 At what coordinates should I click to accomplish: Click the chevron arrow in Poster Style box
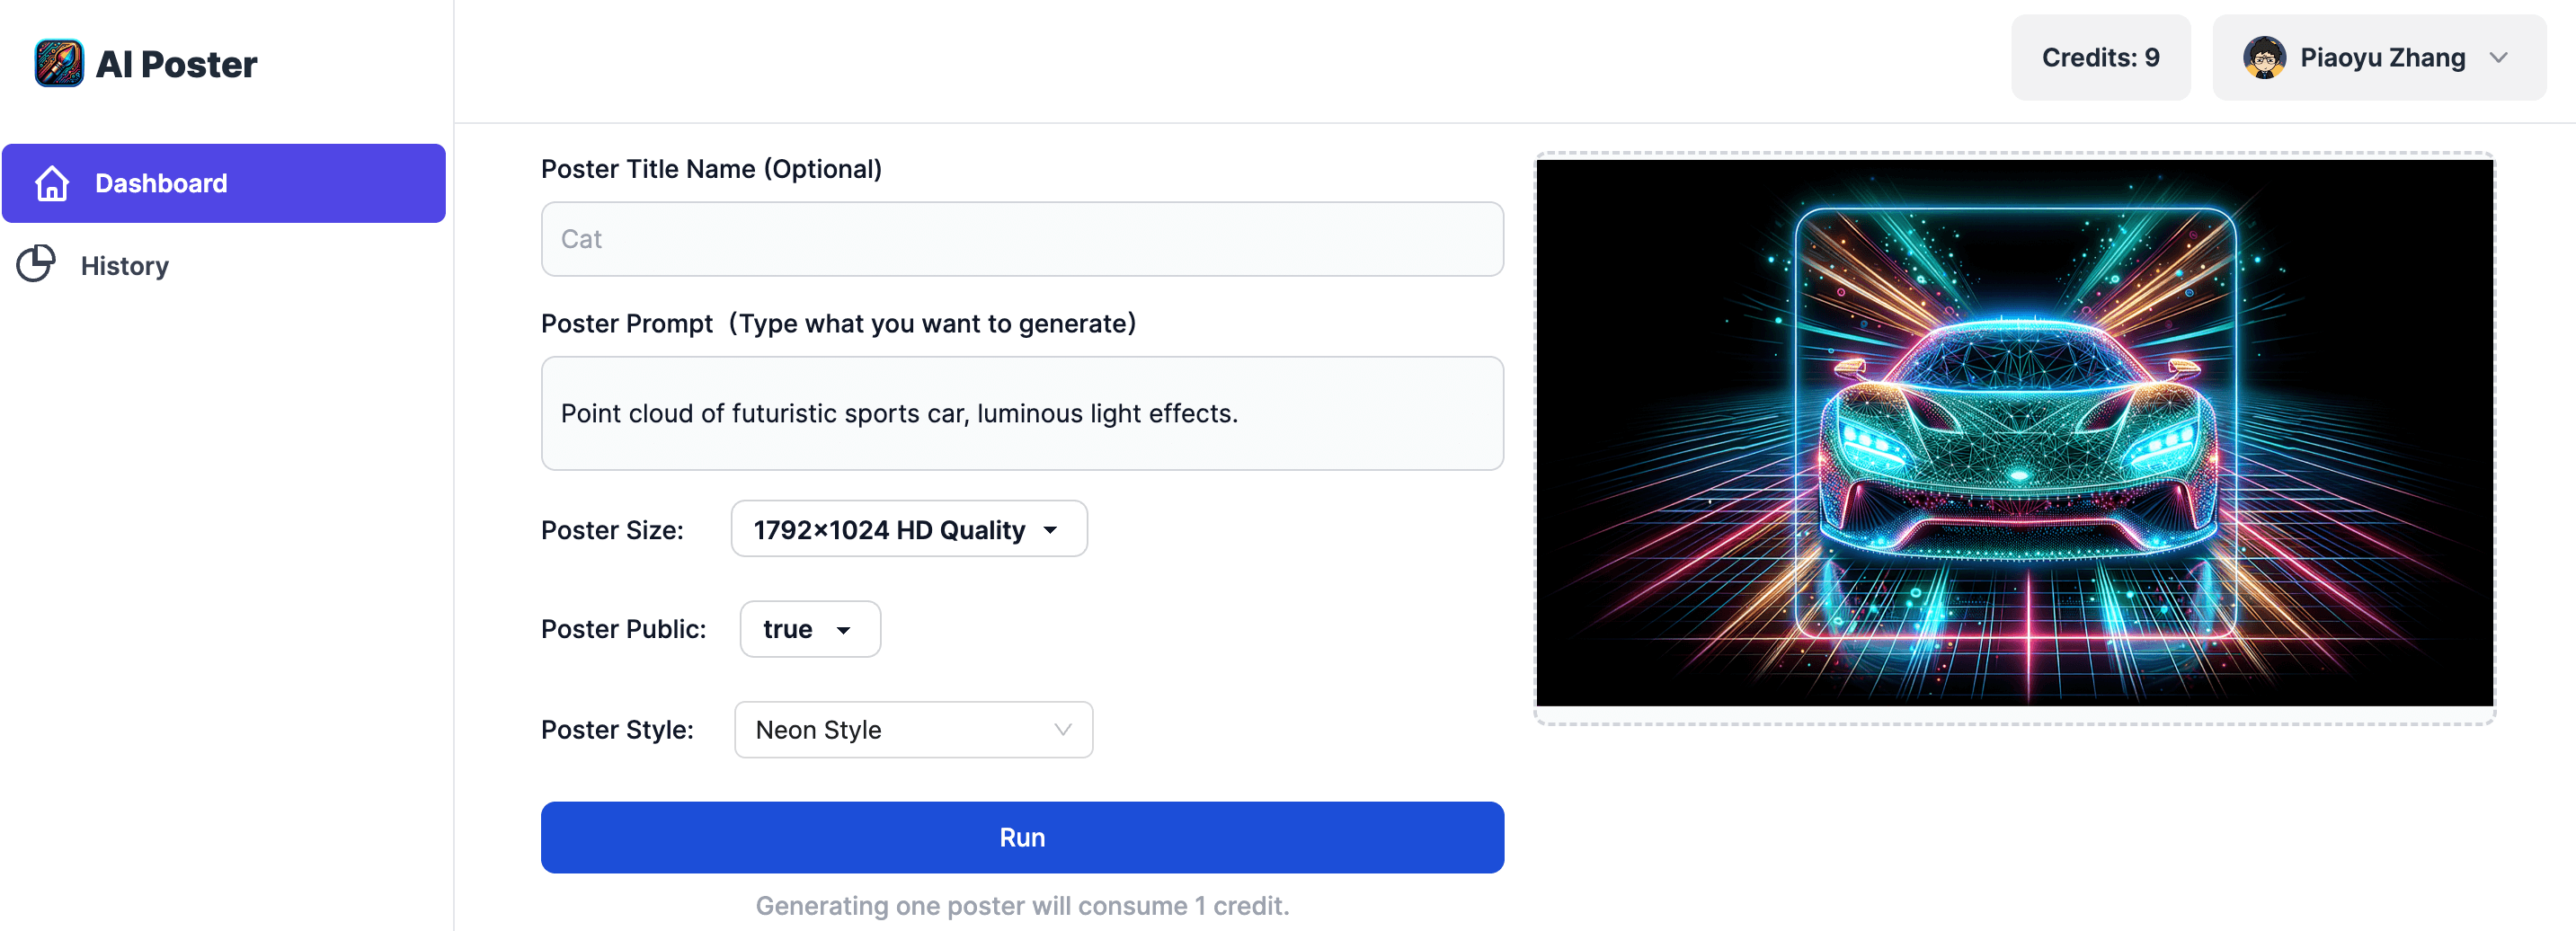click(1062, 730)
